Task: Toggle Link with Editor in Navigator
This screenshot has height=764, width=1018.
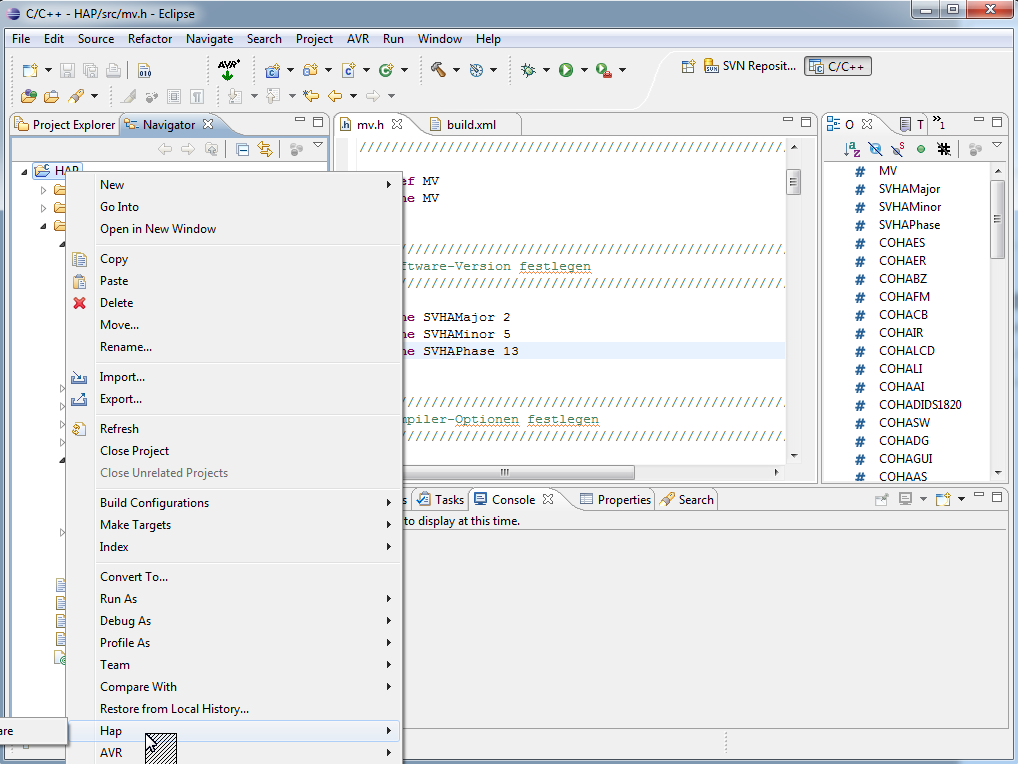Action: click(x=265, y=150)
